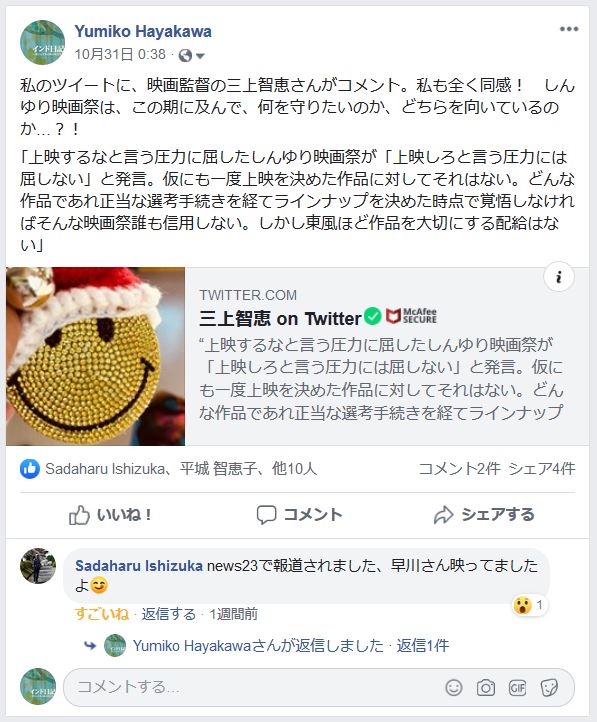Screen dimensions: 597x722
Task: Open the audience privacy globe dropdown
Action: [191, 55]
